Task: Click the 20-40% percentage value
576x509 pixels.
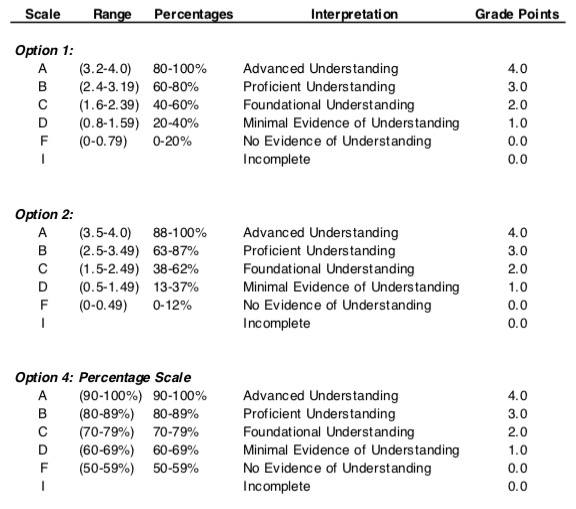Action: pos(176,123)
